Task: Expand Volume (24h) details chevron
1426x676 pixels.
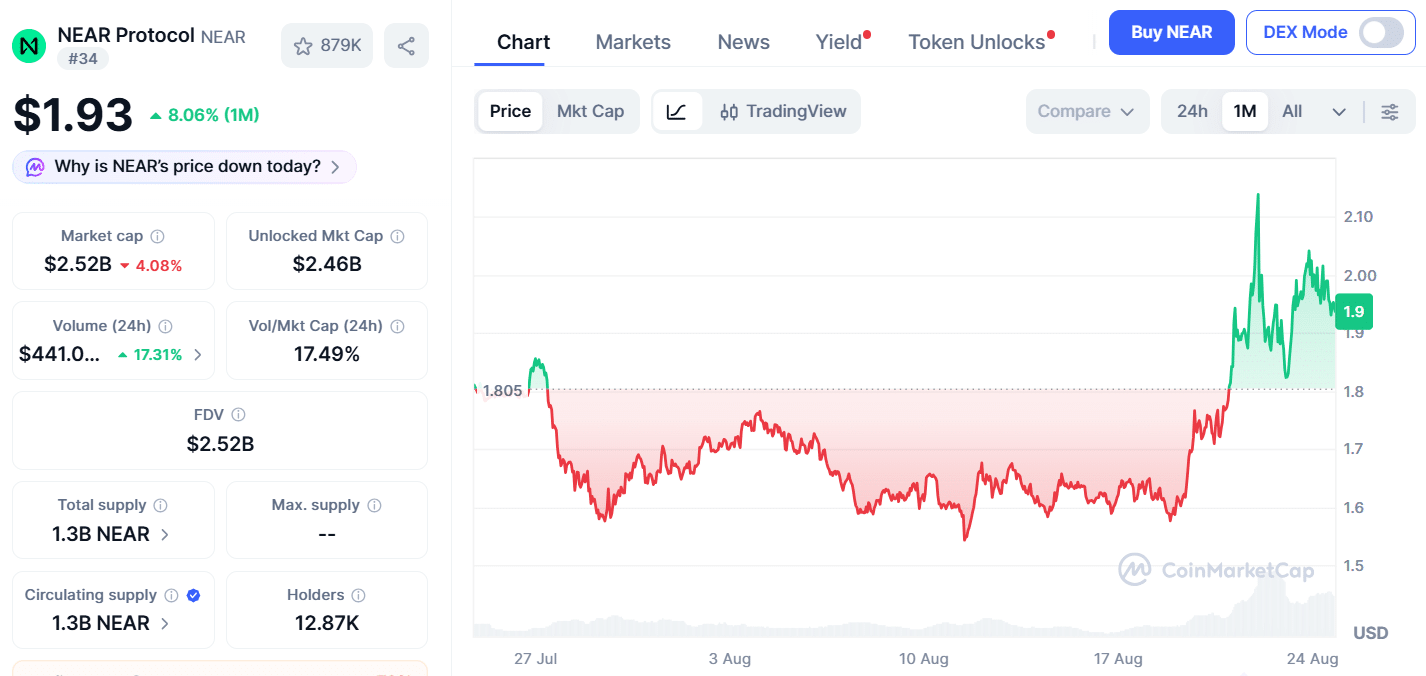Action: 198,355
